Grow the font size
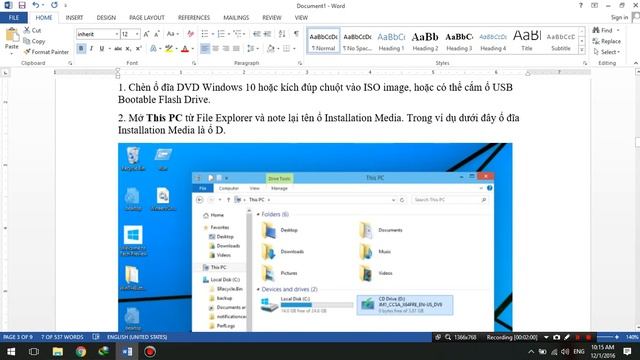640x360 pixels. (x=146, y=34)
